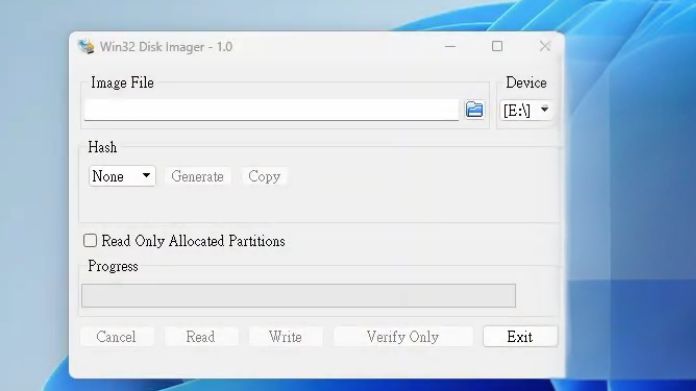Image resolution: width=696 pixels, height=391 pixels.
Task: Open the image file browse folder icon
Action: pos(475,110)
